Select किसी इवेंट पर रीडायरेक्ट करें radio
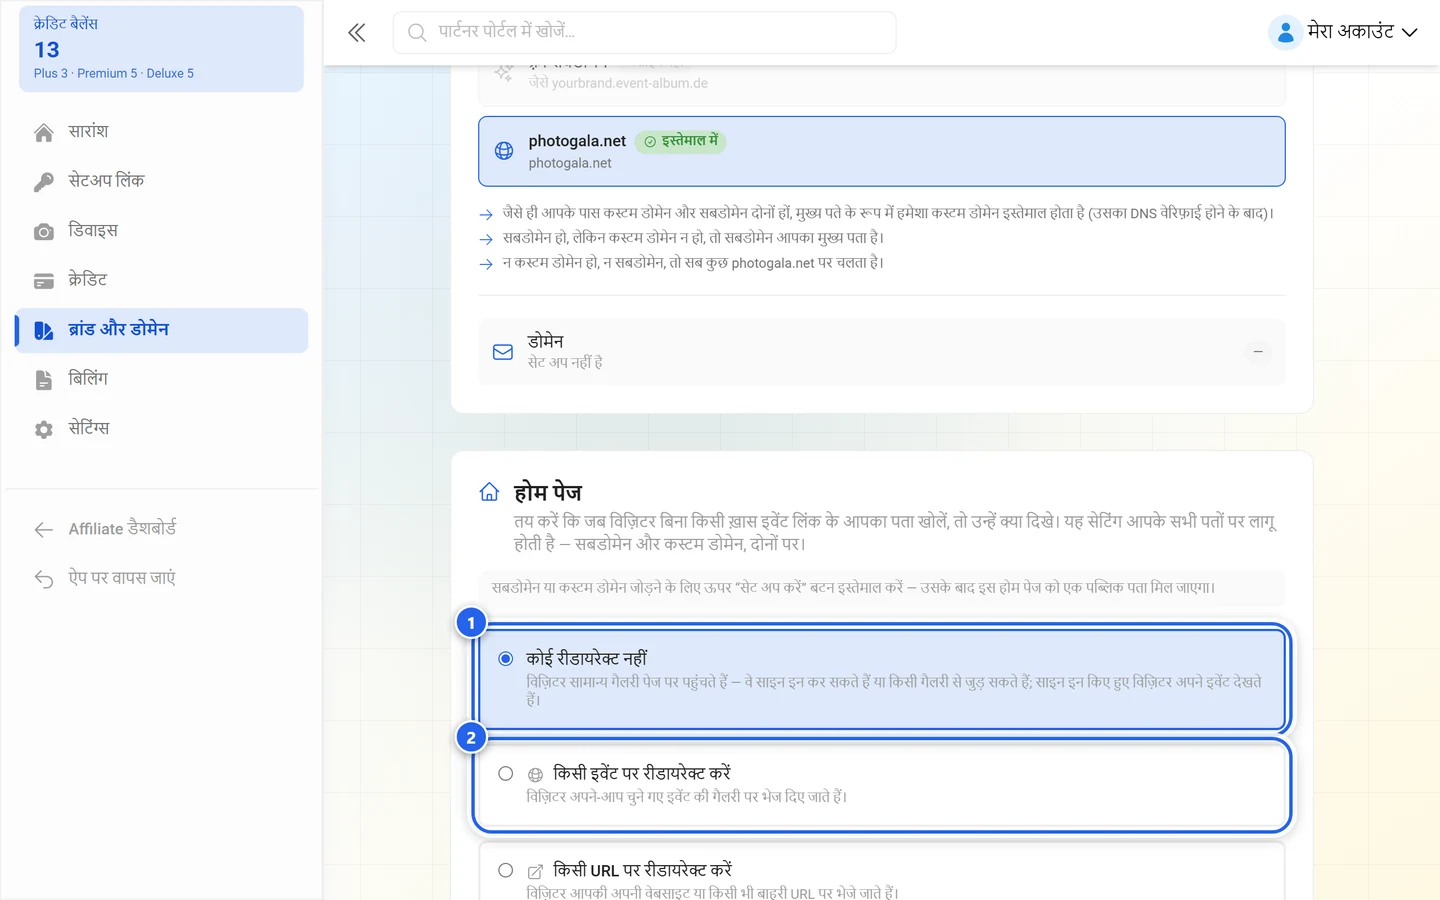The height and width of the screenshot is (900, 1440). point(506,774)
